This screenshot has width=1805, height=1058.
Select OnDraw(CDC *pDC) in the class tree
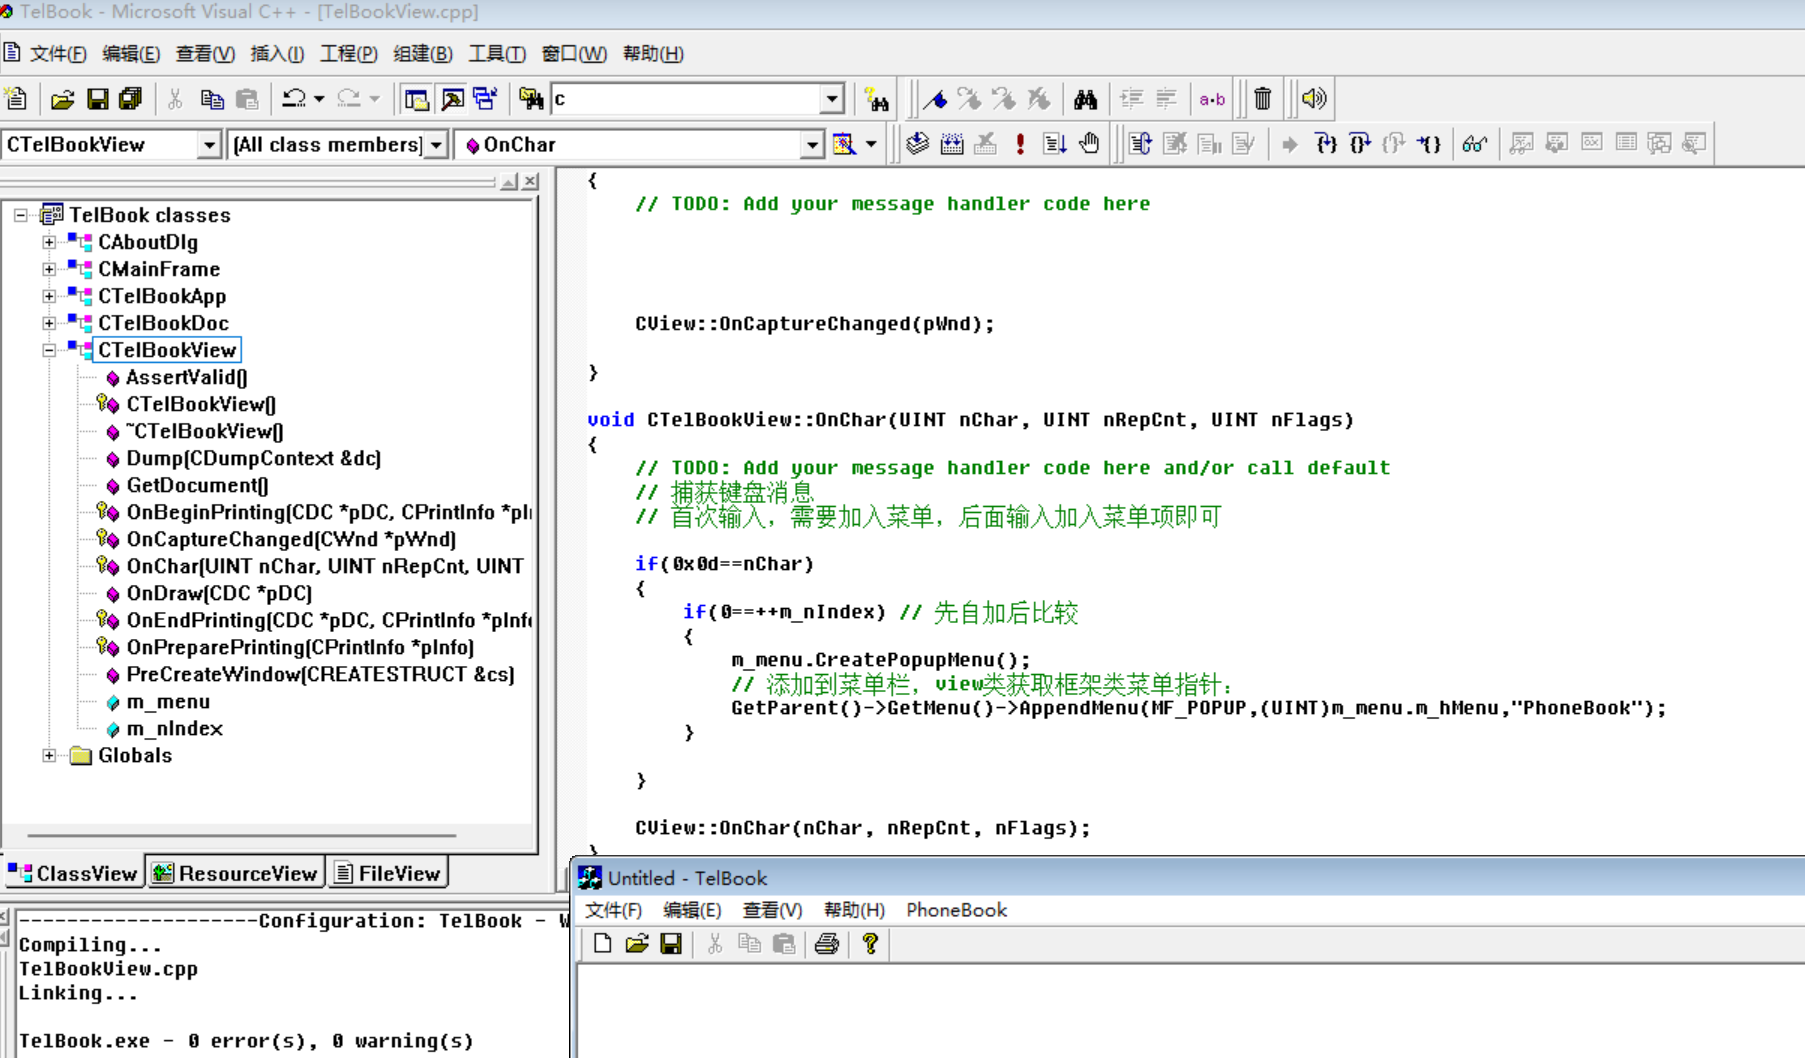[219, 593]
